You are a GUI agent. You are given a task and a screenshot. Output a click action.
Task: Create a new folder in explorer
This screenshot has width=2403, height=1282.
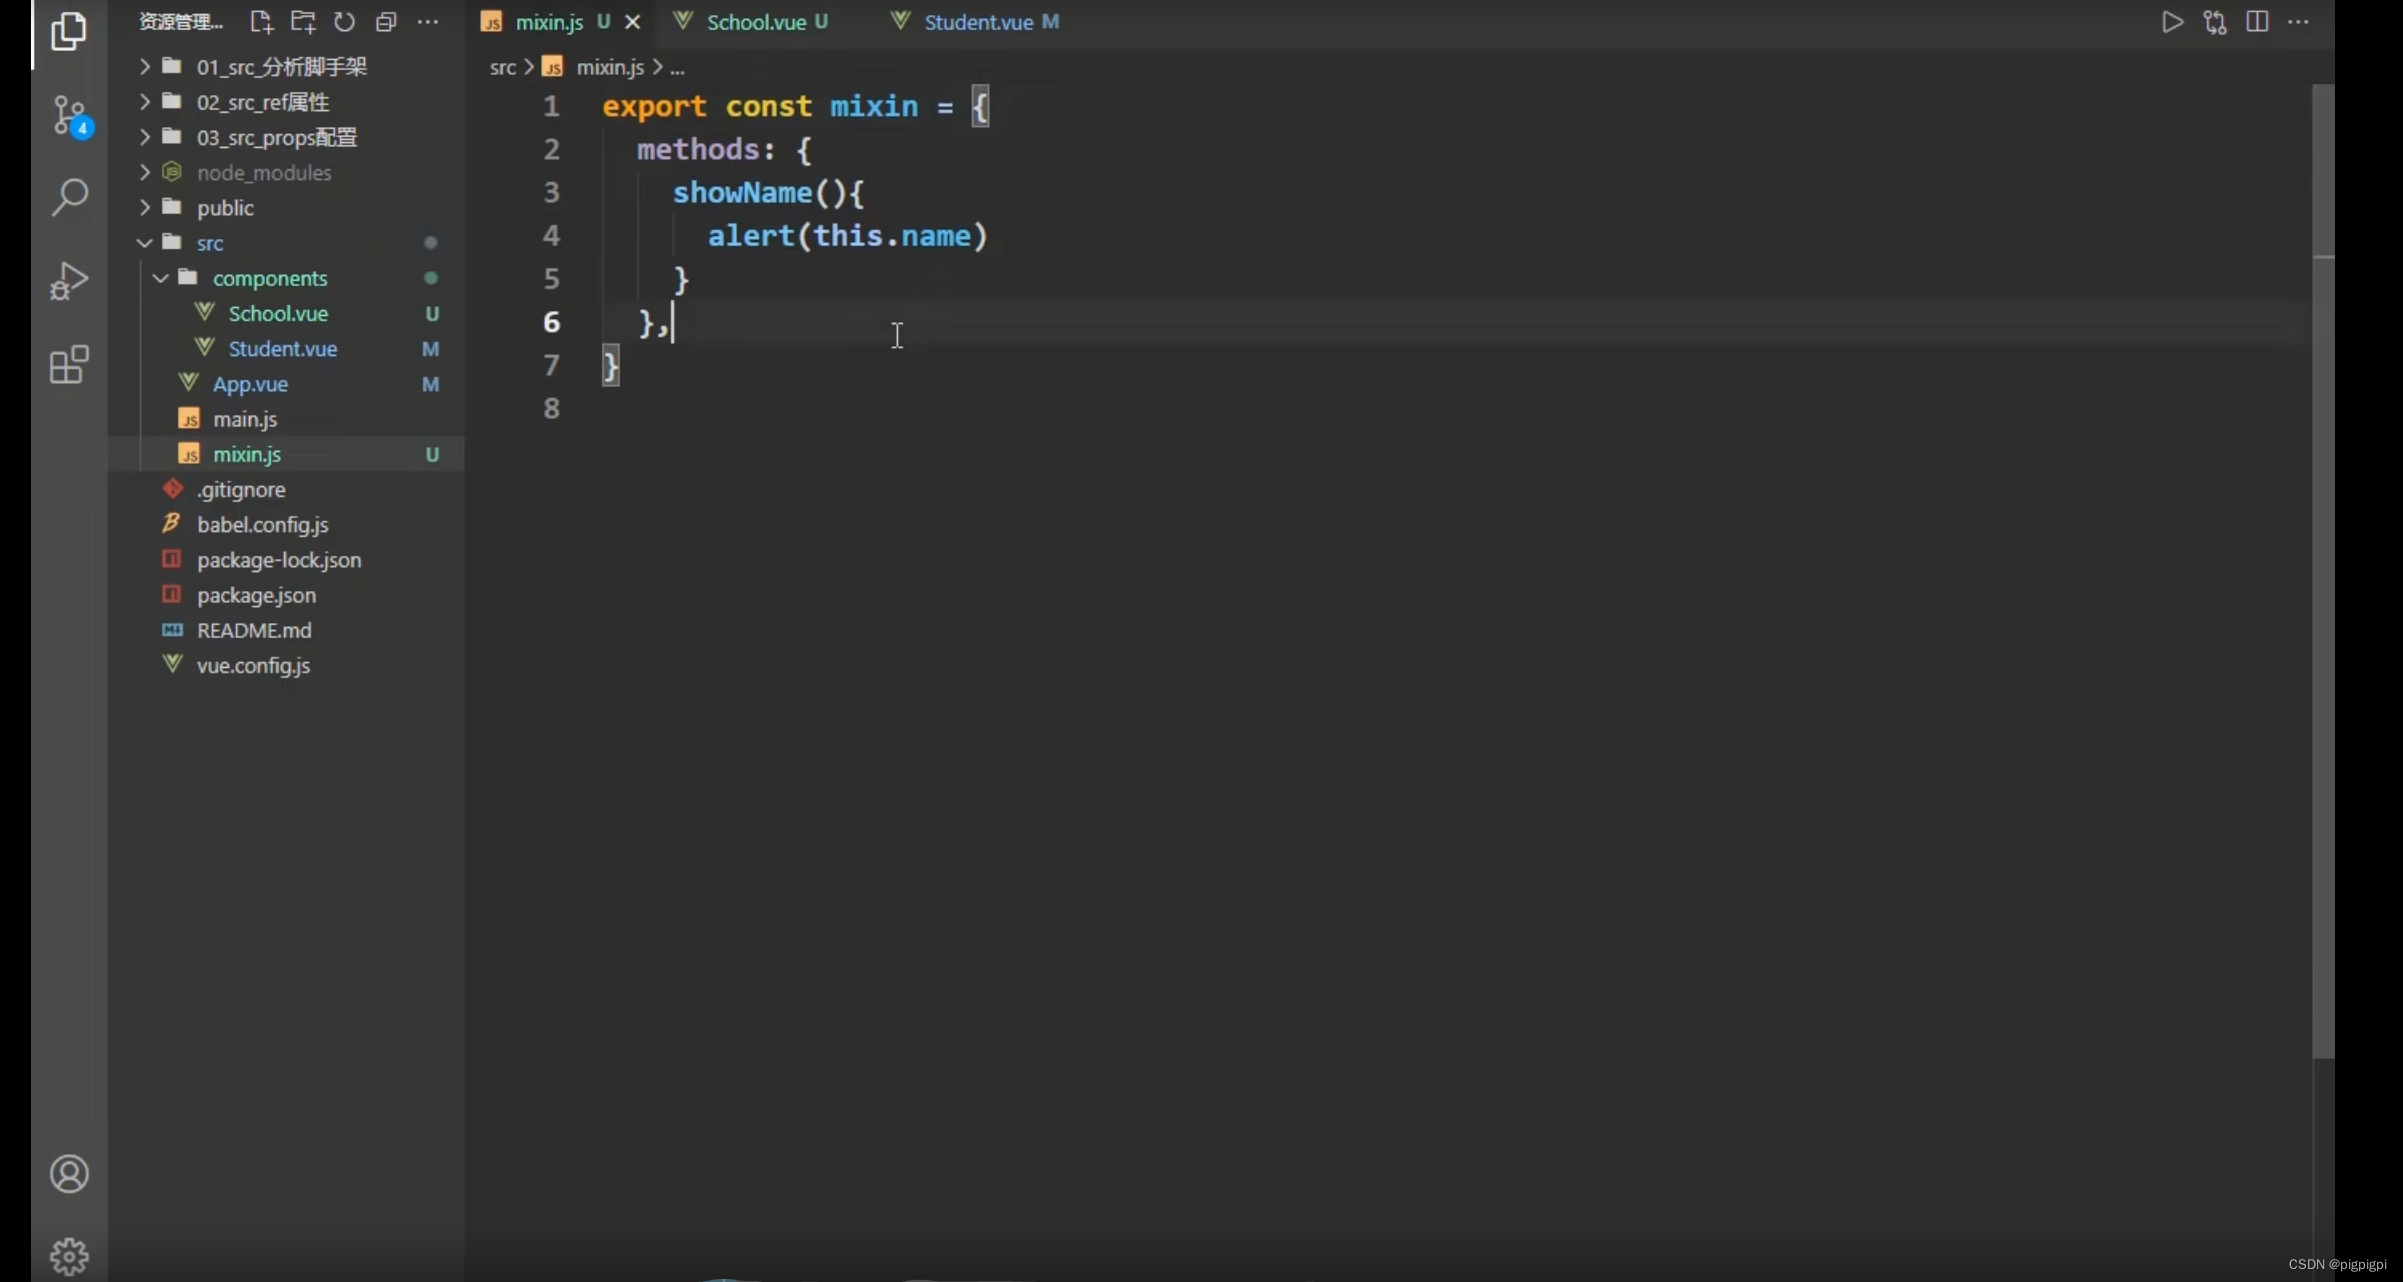[x=303, y=22]
